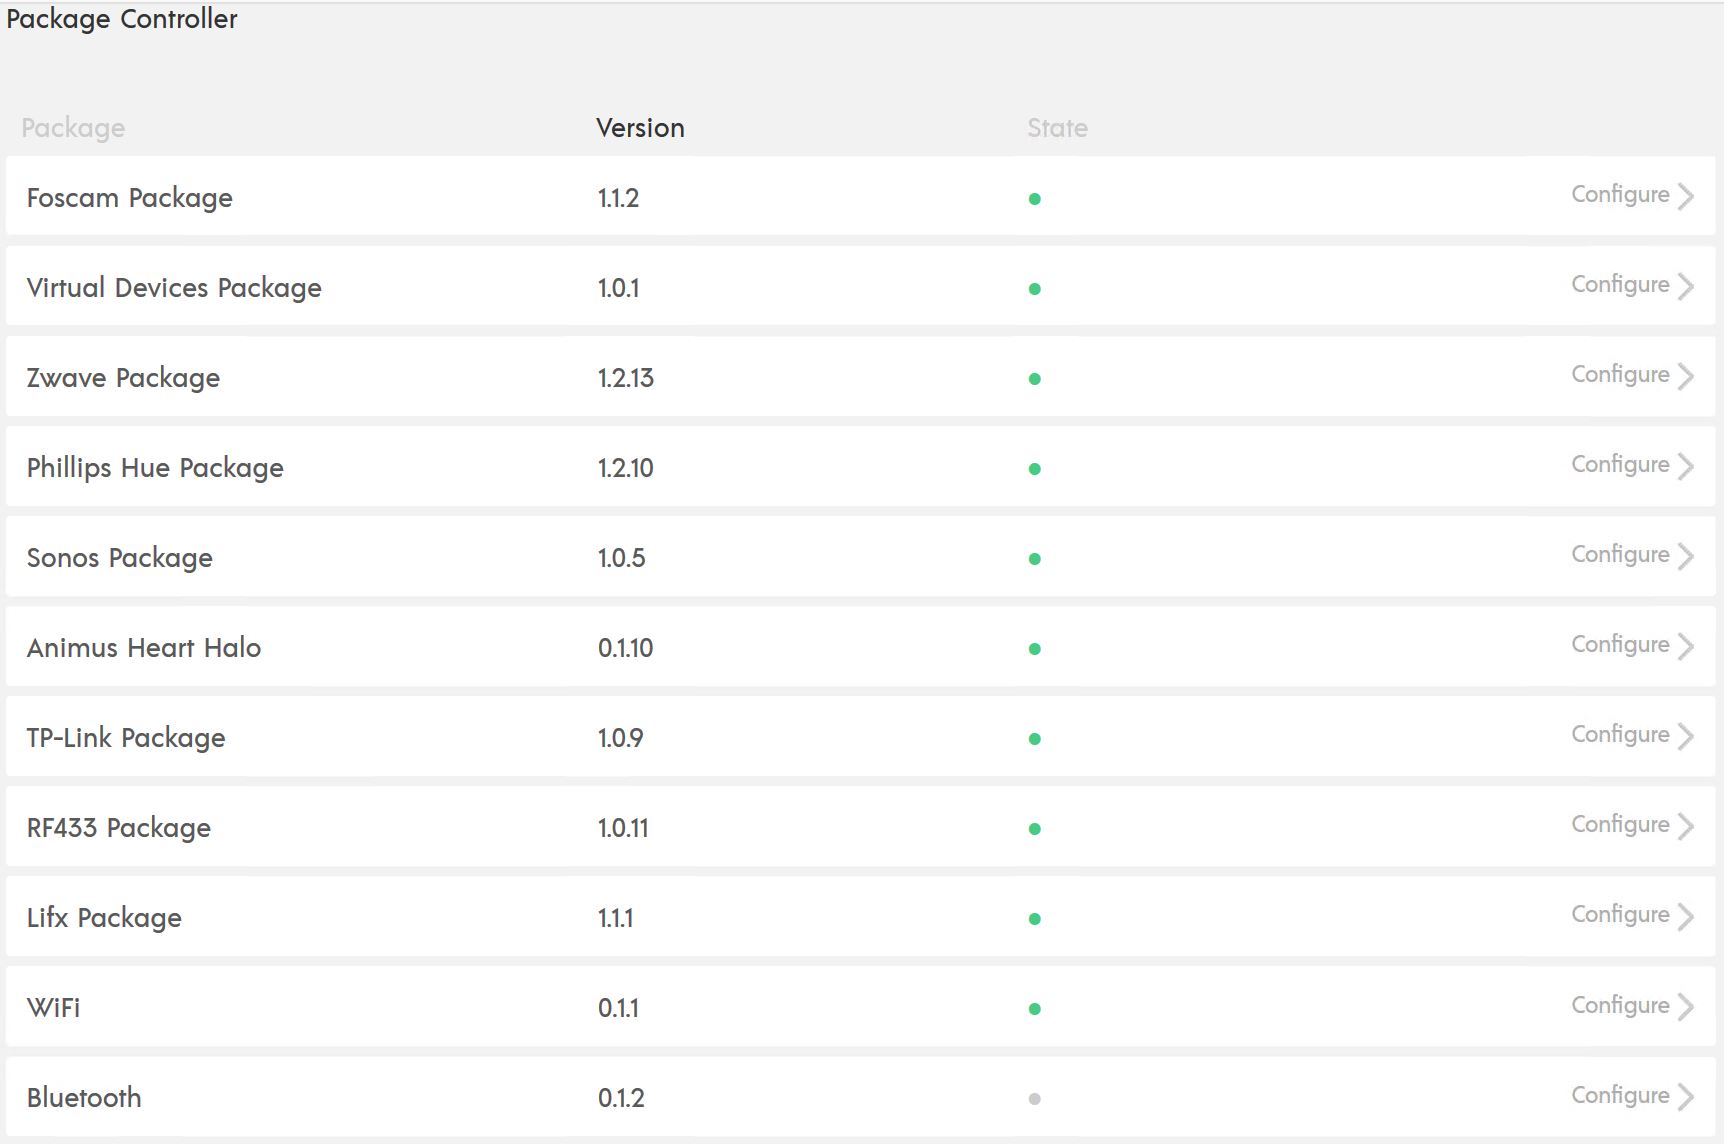Configure the Virtual Devices Package
Viewport: 1724px width, 1144px height.
tap(1620, 285)
